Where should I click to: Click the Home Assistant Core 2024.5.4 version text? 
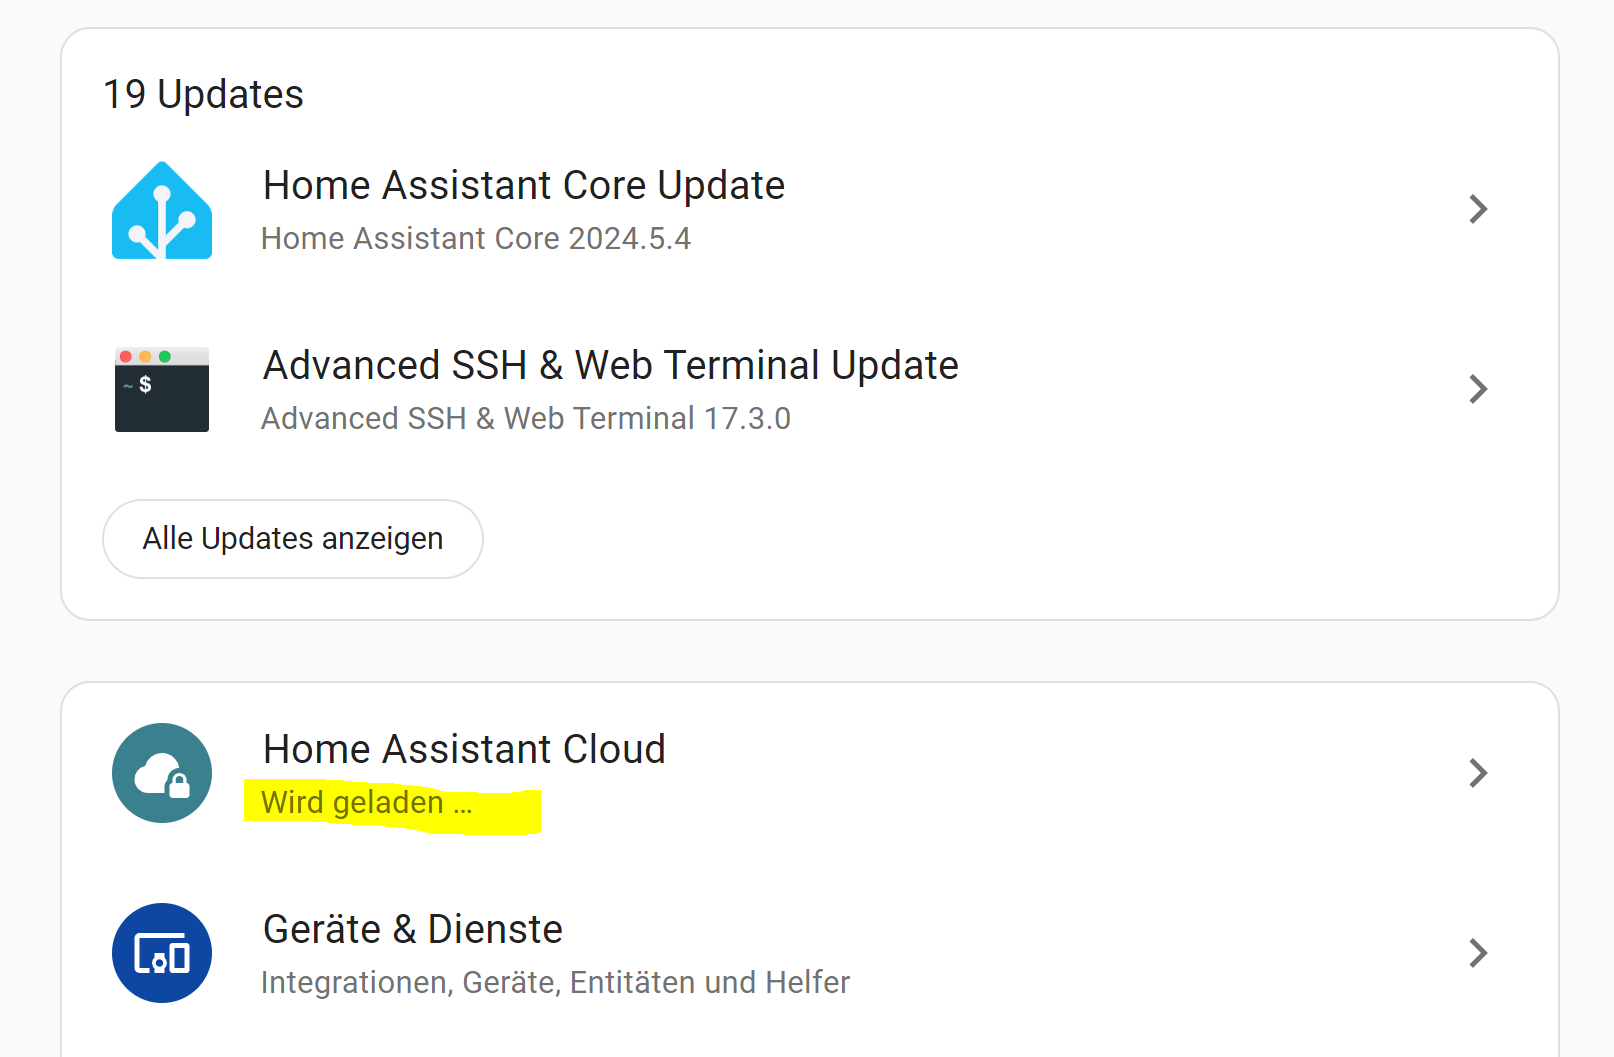point(476,239)
